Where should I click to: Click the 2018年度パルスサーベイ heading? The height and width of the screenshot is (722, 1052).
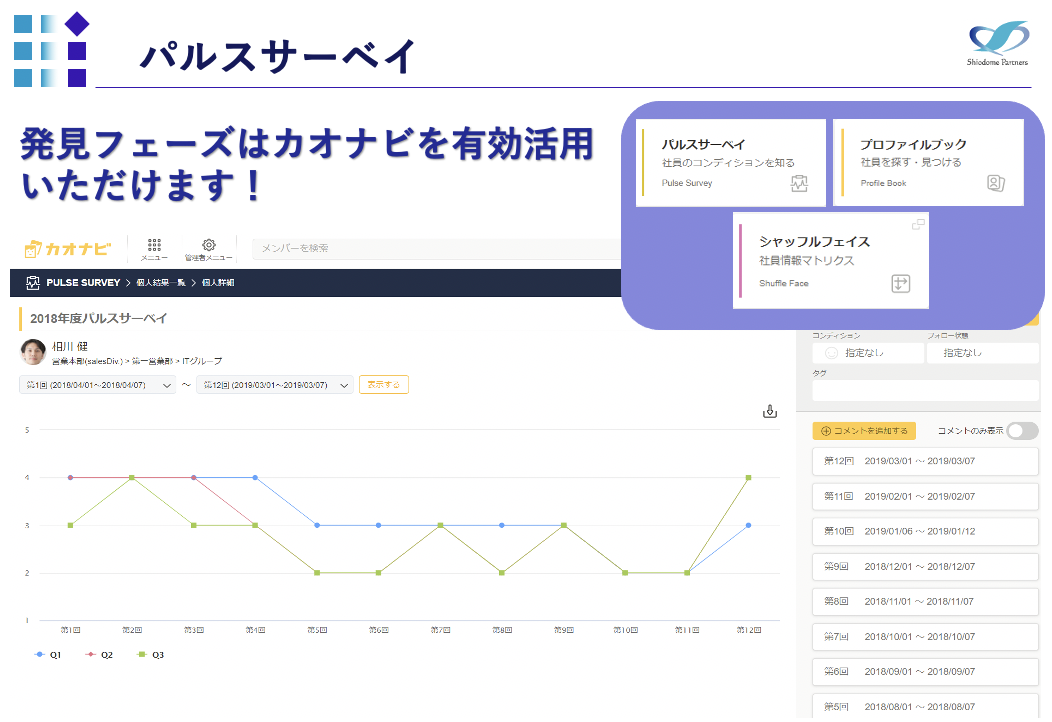pos(98,319)
